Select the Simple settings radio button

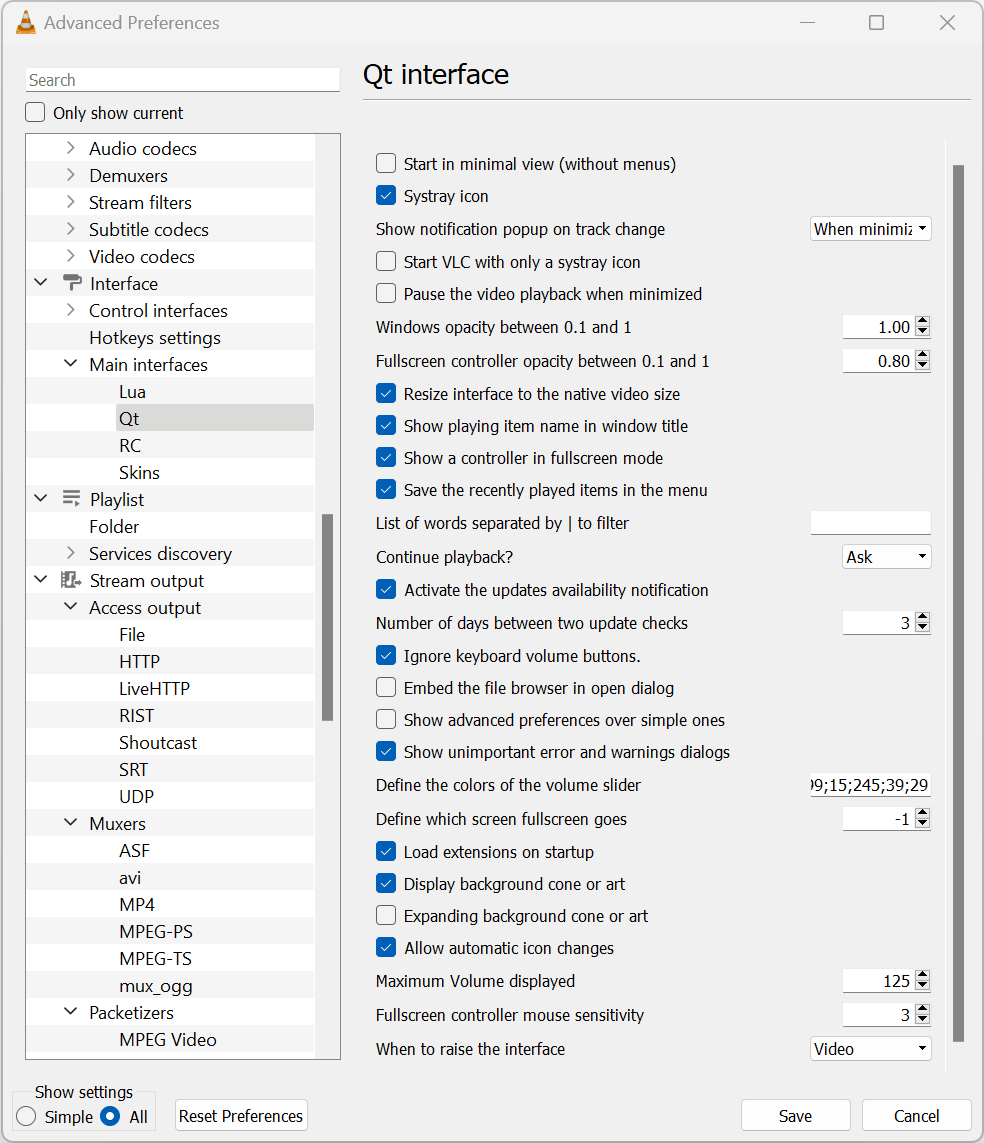(28, 1116)
